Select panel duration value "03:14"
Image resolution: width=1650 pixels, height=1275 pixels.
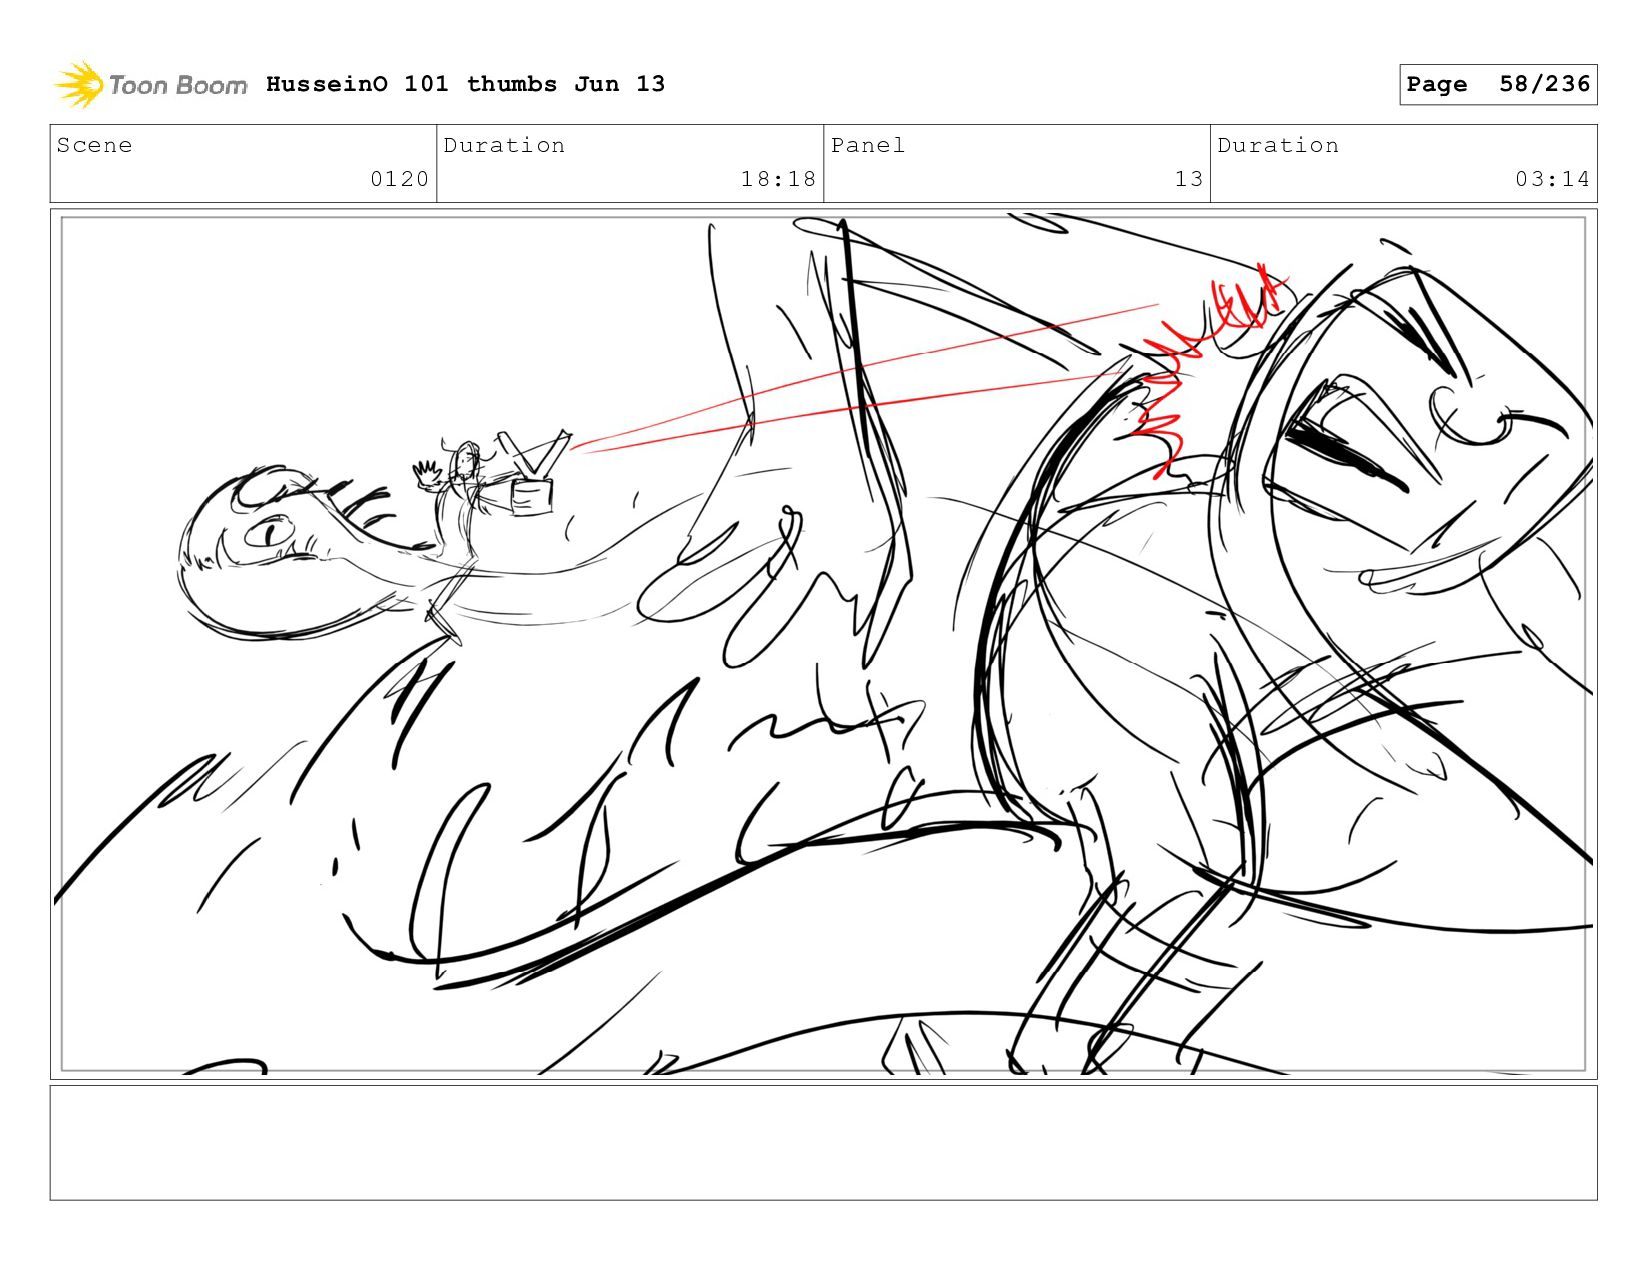pos(1552,179)
